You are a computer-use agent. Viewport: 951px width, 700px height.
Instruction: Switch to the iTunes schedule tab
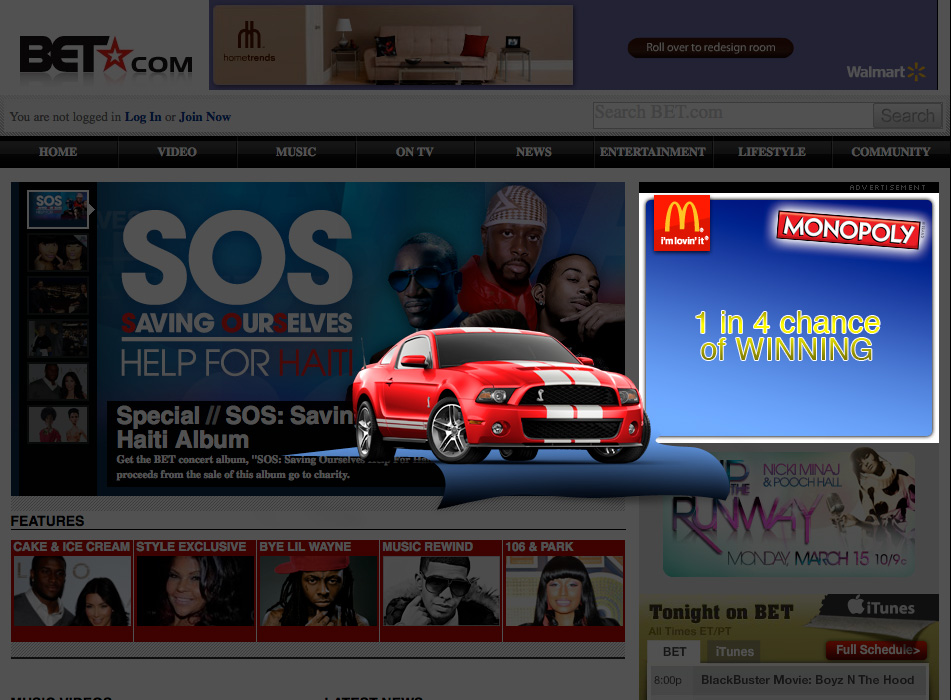pyautogui.click(x=734, y=652)
